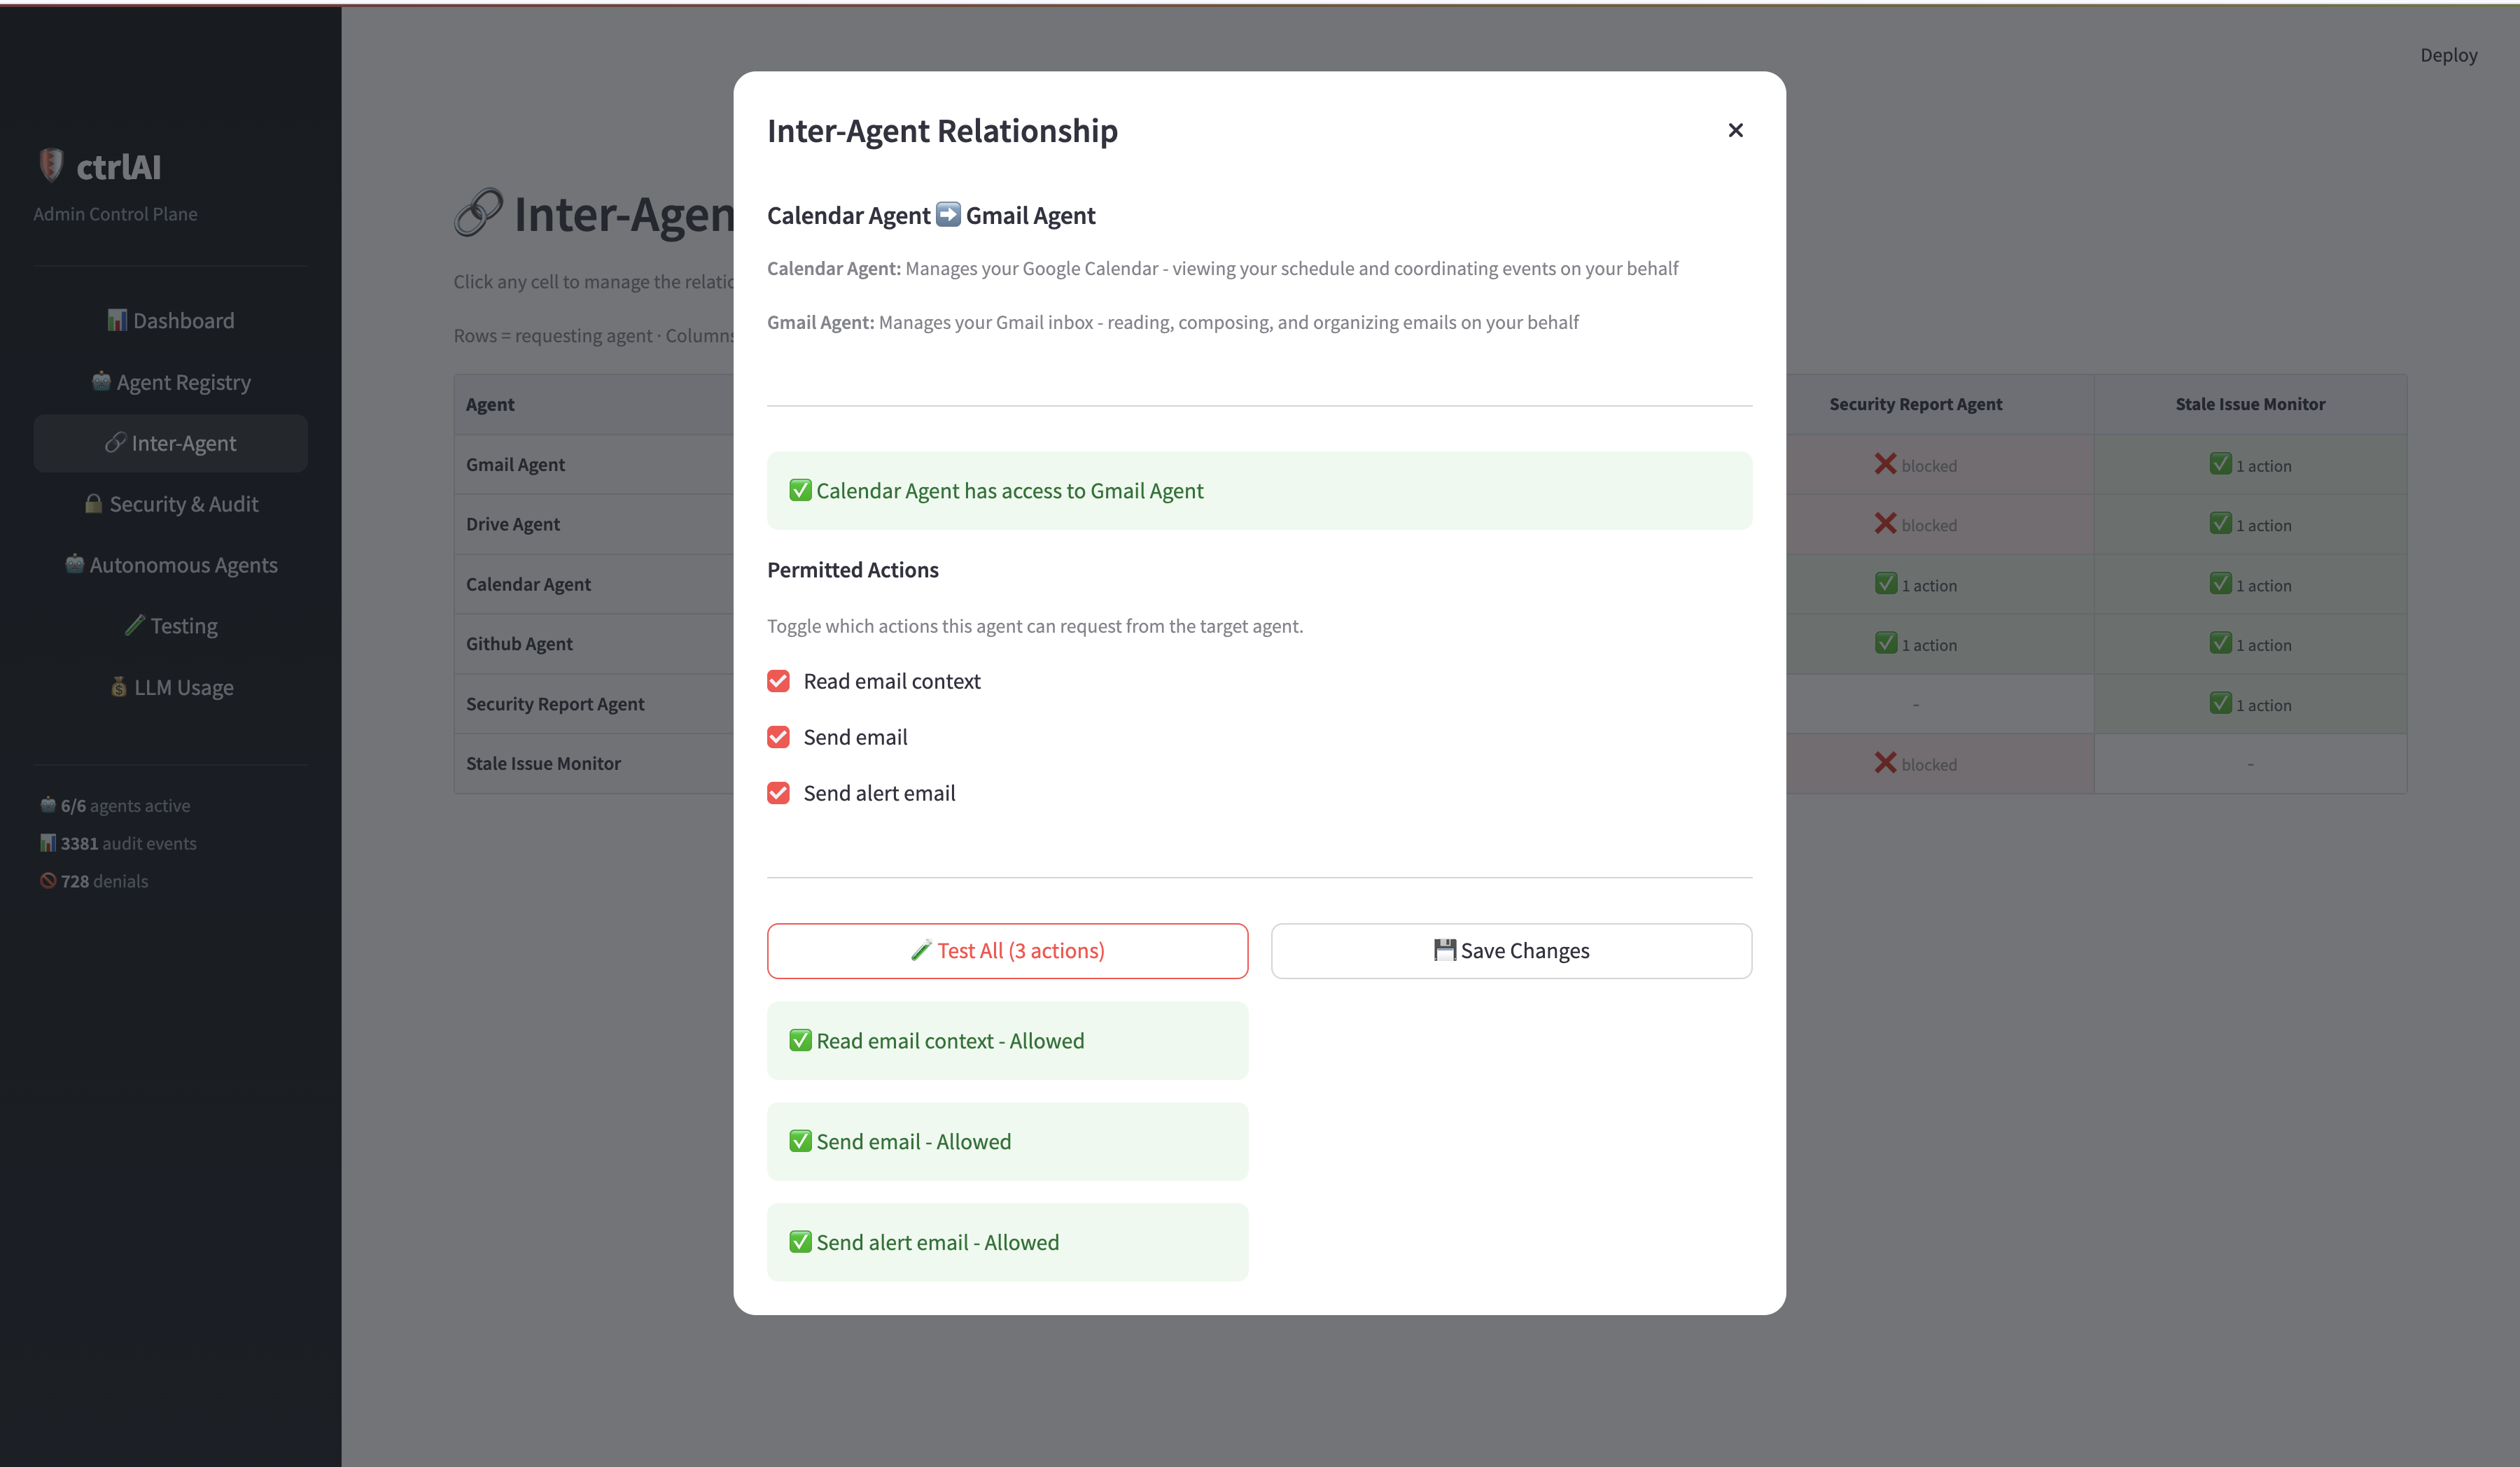Click the Send email - Allowed result
This screenshot has height=1467, width=2520.
pos(1006,1141)
